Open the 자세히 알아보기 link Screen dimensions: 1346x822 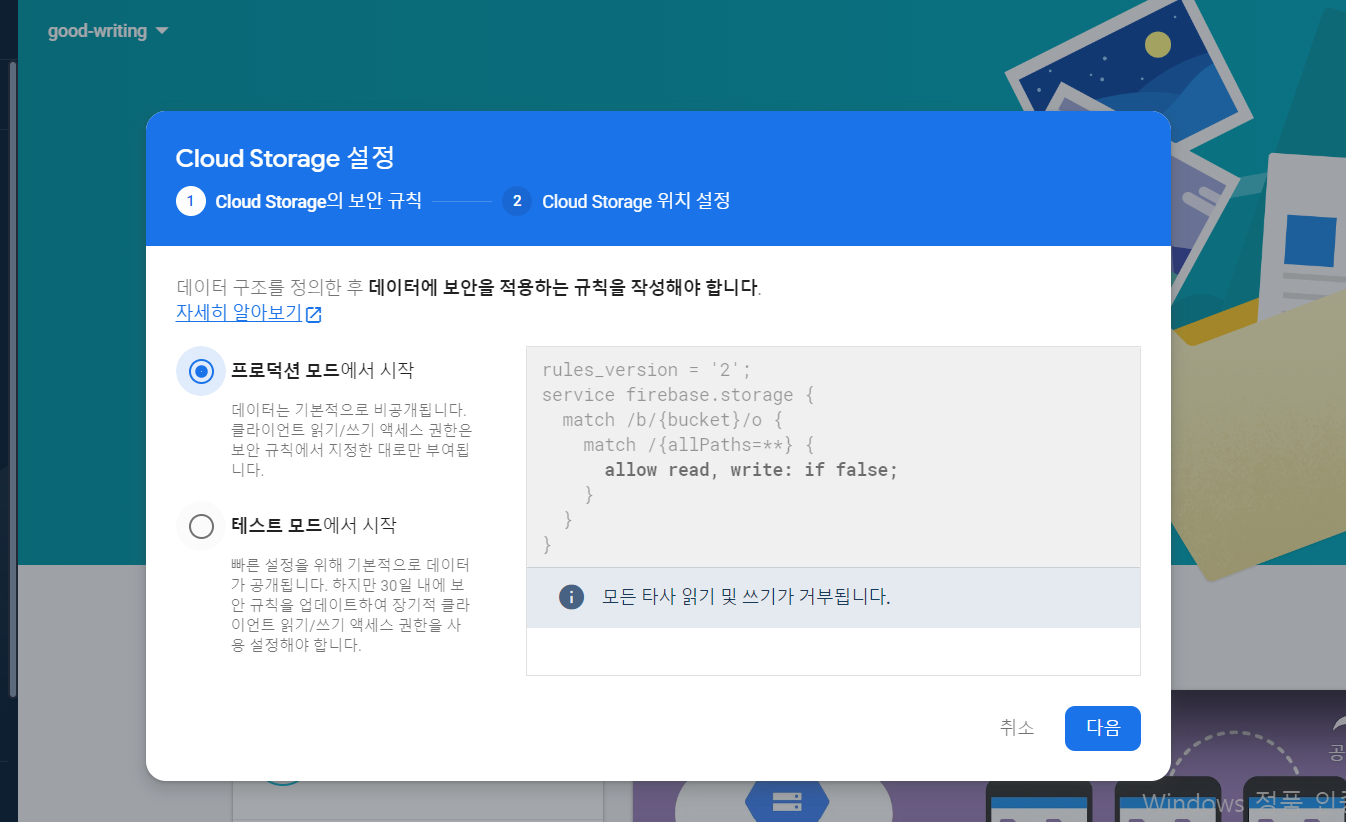(239, 313)
